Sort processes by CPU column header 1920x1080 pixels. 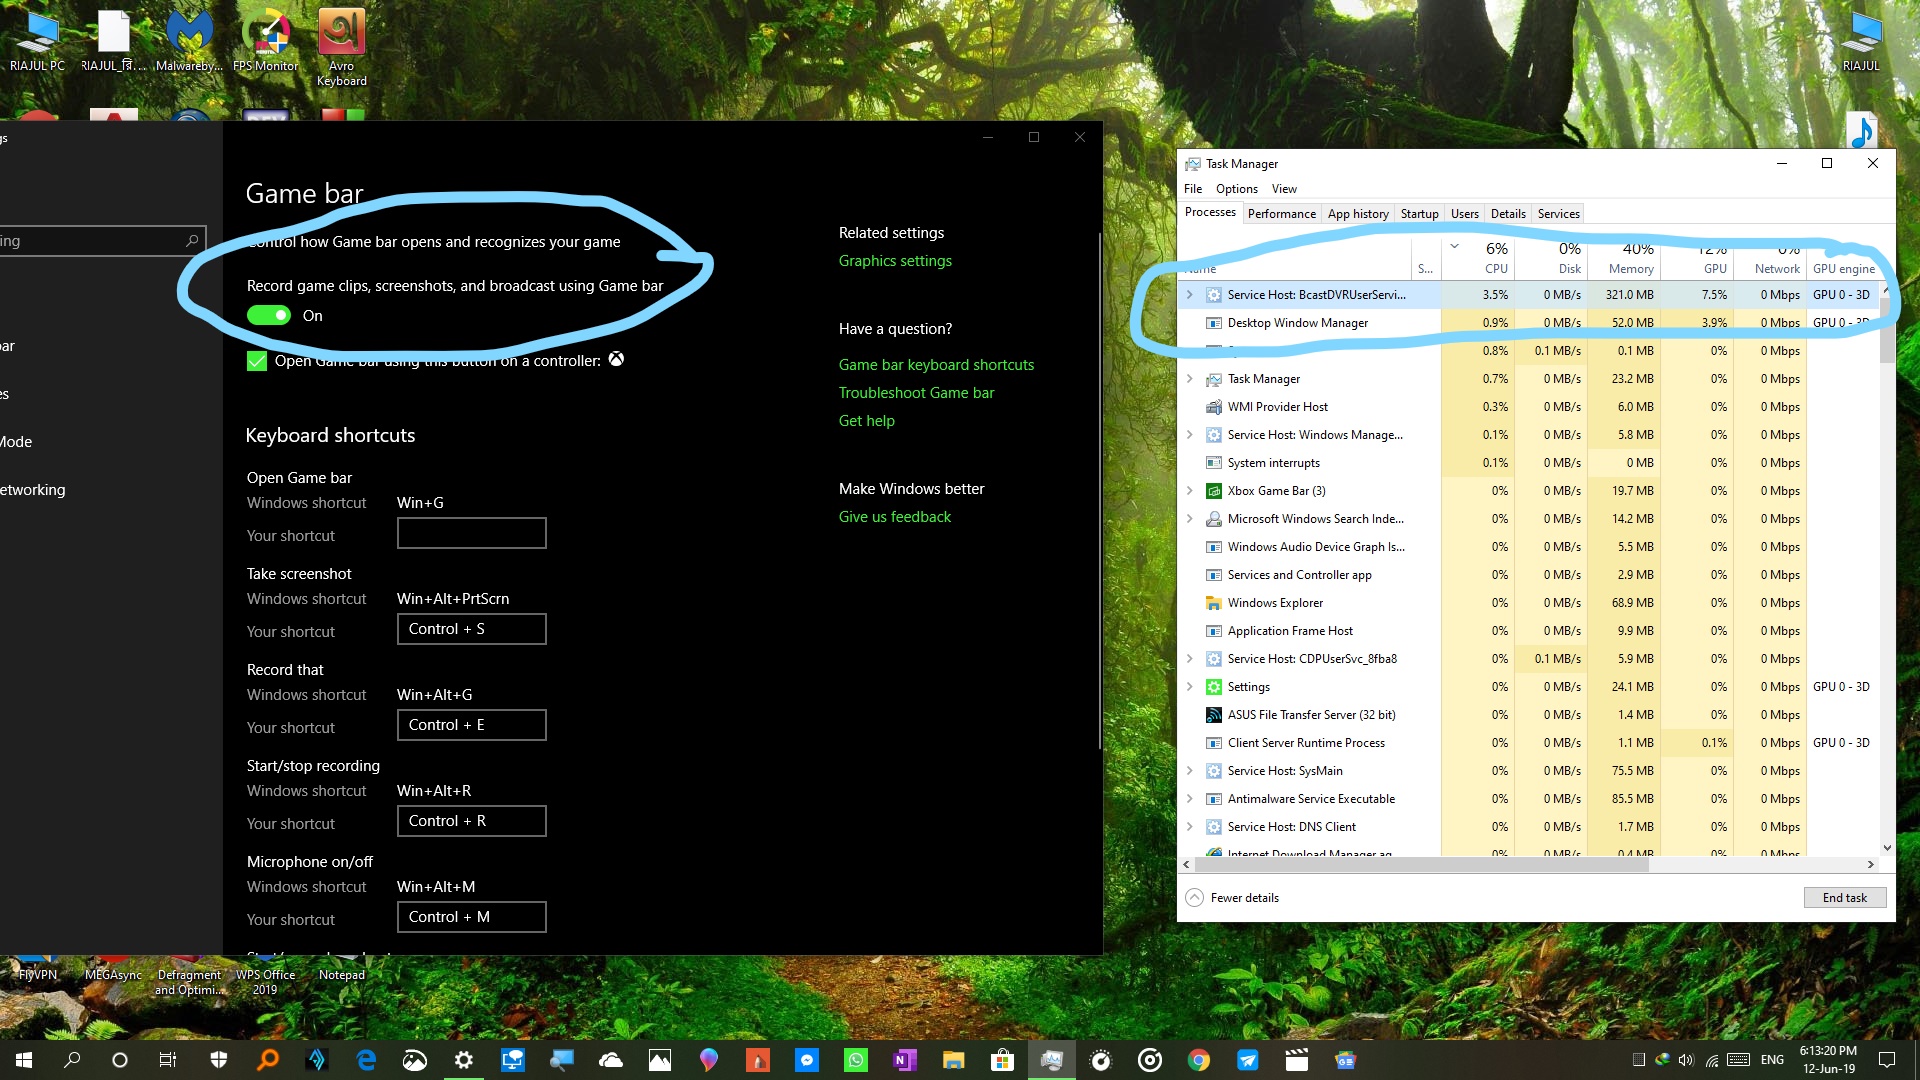(1478, 258)
